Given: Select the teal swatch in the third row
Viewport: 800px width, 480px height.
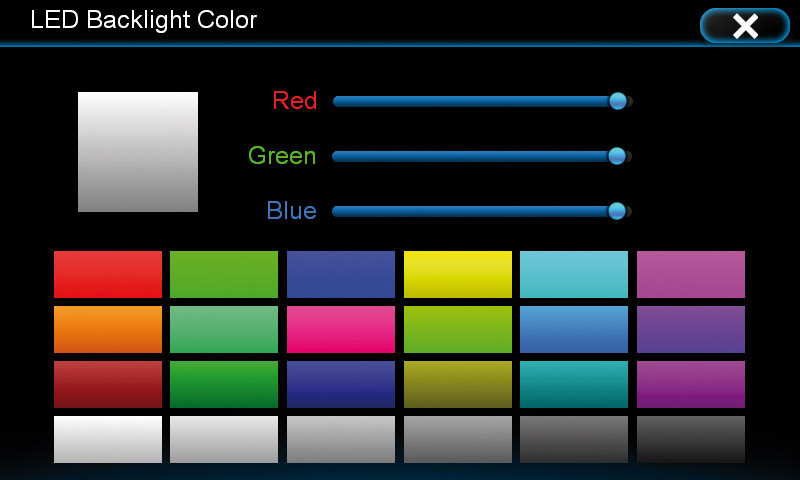Looking at the screenshot, I should pyautogui.click(x=574, y=384).
